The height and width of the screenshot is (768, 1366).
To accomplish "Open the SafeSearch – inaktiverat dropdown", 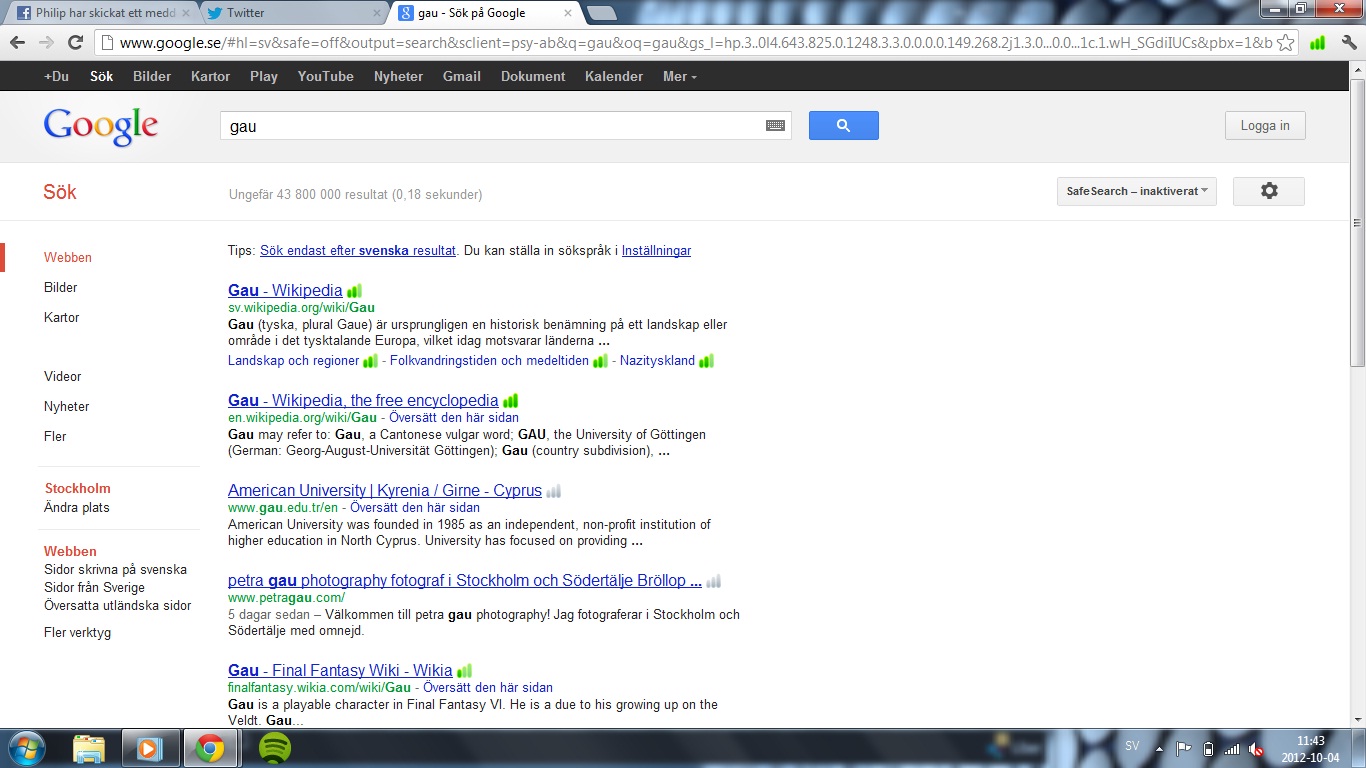I will (1137, 191).
